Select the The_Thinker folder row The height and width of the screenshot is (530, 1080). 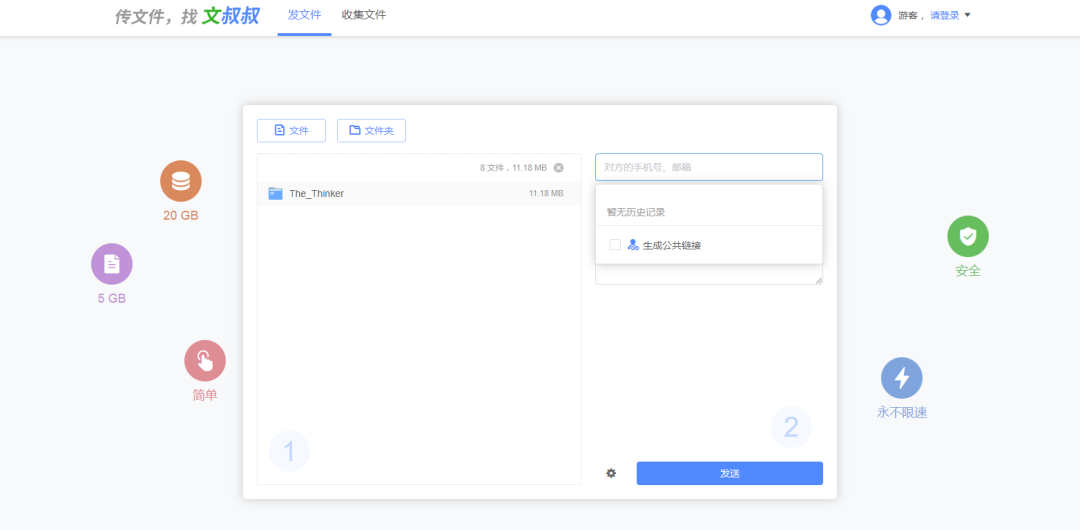click(x=418, y=194)
